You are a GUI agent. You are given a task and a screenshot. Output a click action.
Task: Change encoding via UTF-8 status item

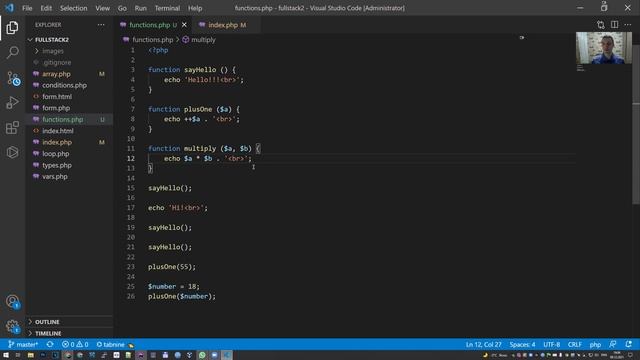551,344
